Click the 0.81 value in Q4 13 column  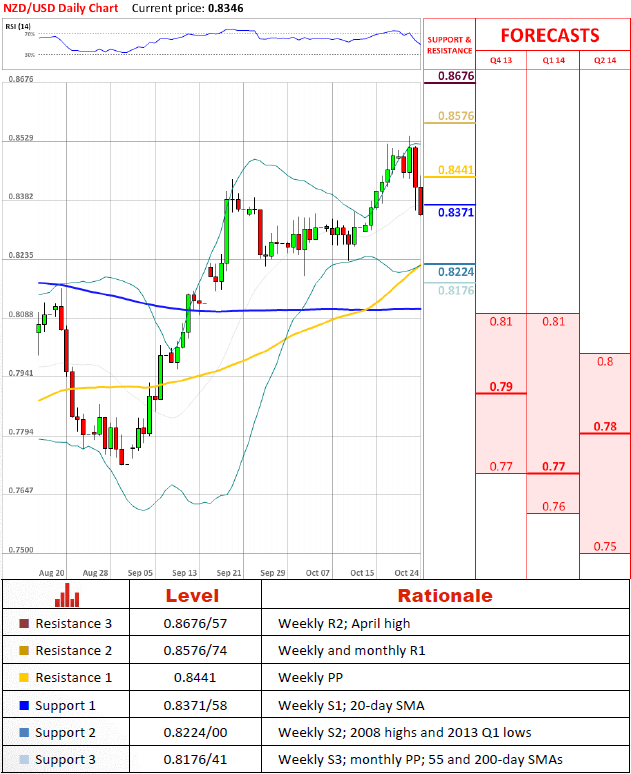point(501,322)
